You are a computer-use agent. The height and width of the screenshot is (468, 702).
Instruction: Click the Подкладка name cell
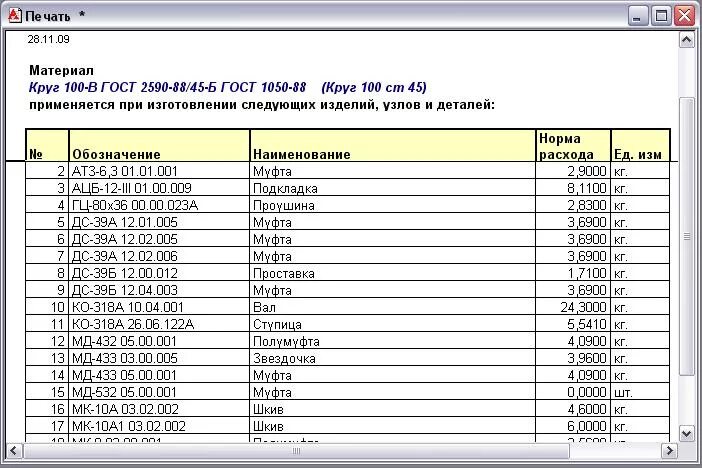(393, 188)
